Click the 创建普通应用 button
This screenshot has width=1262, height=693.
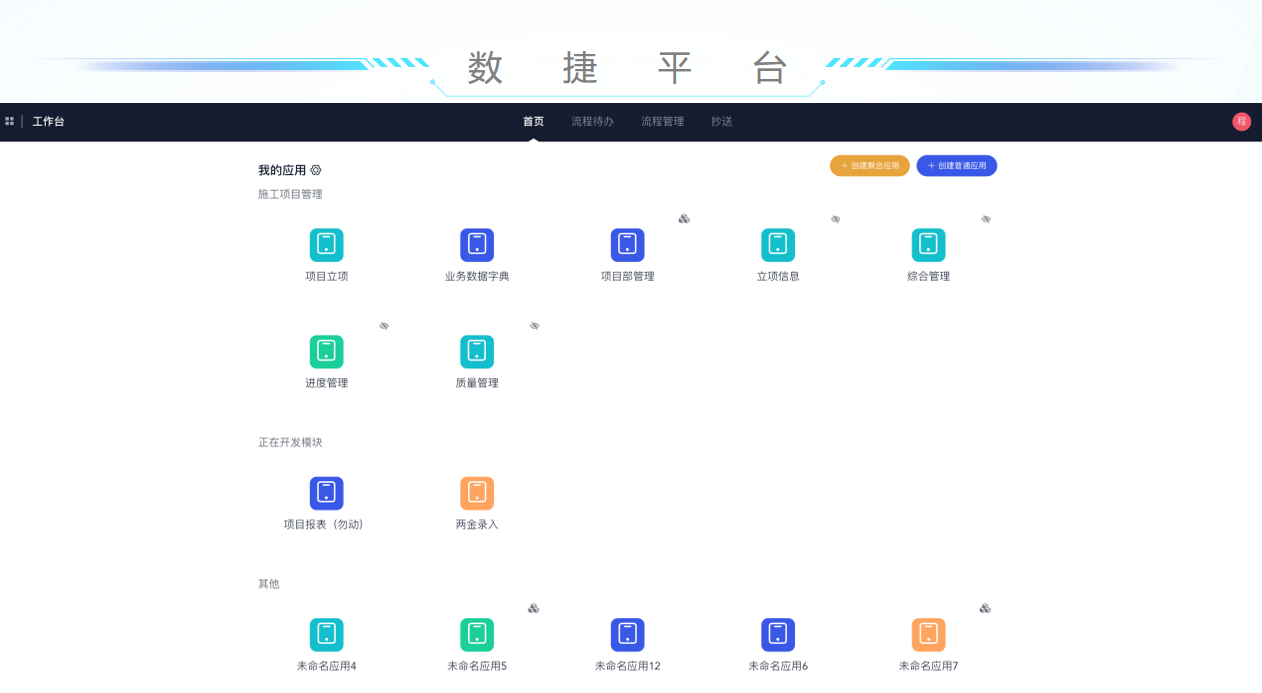[956, 166]
